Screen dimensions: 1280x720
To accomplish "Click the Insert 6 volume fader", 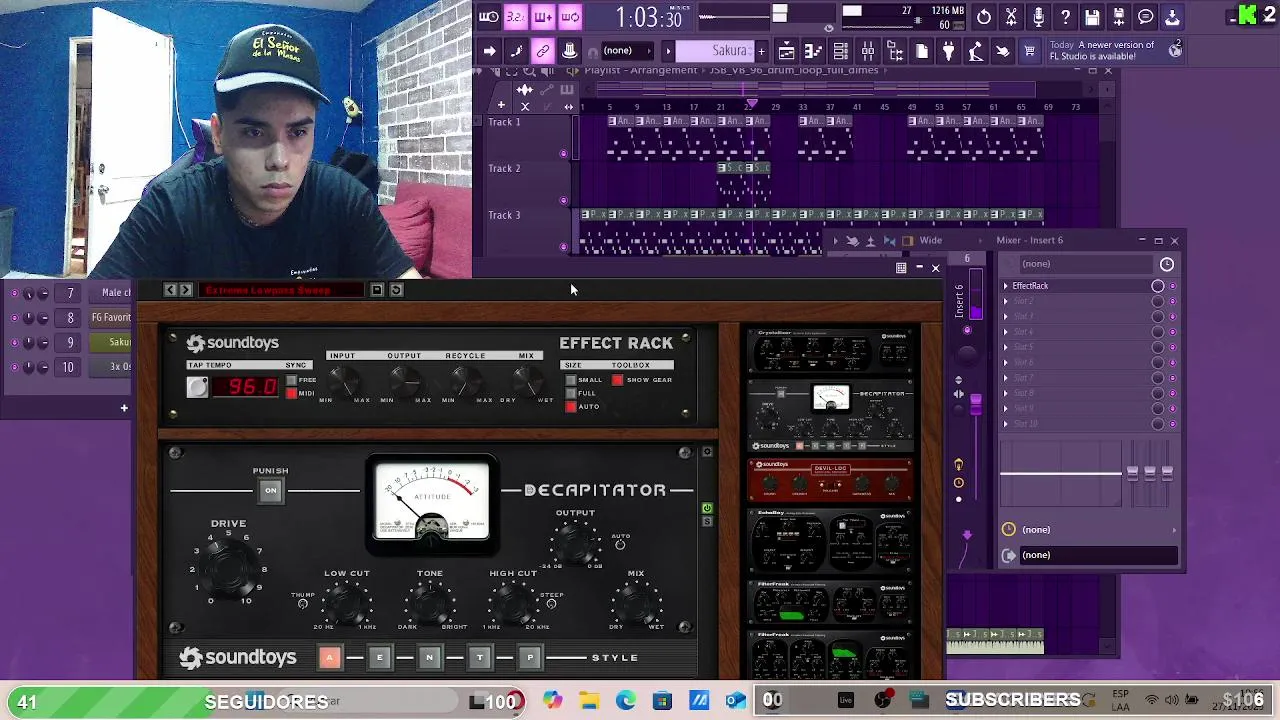I will (975, 403).
